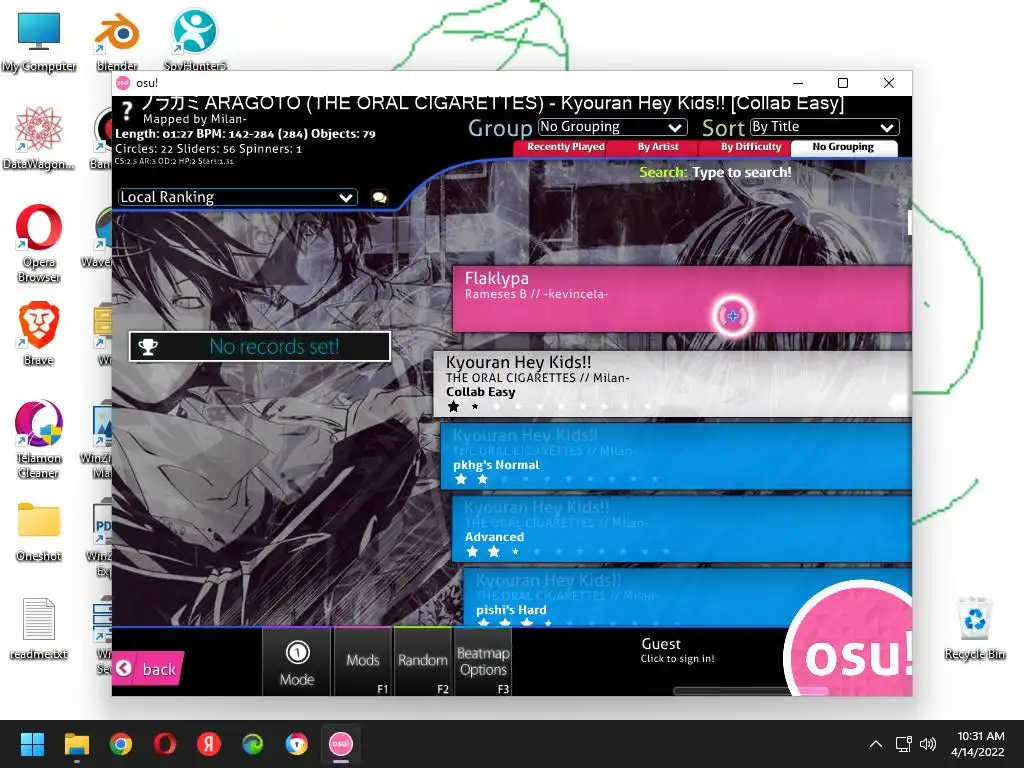The image size is (1024, 768).
Task: Open Recycle Bin on desktop
Action: [974, 628]
